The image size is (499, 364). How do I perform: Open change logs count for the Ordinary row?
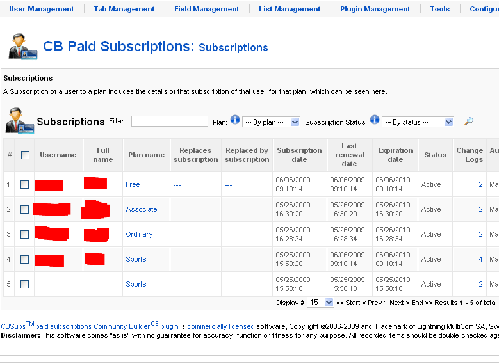coord(480,234)
